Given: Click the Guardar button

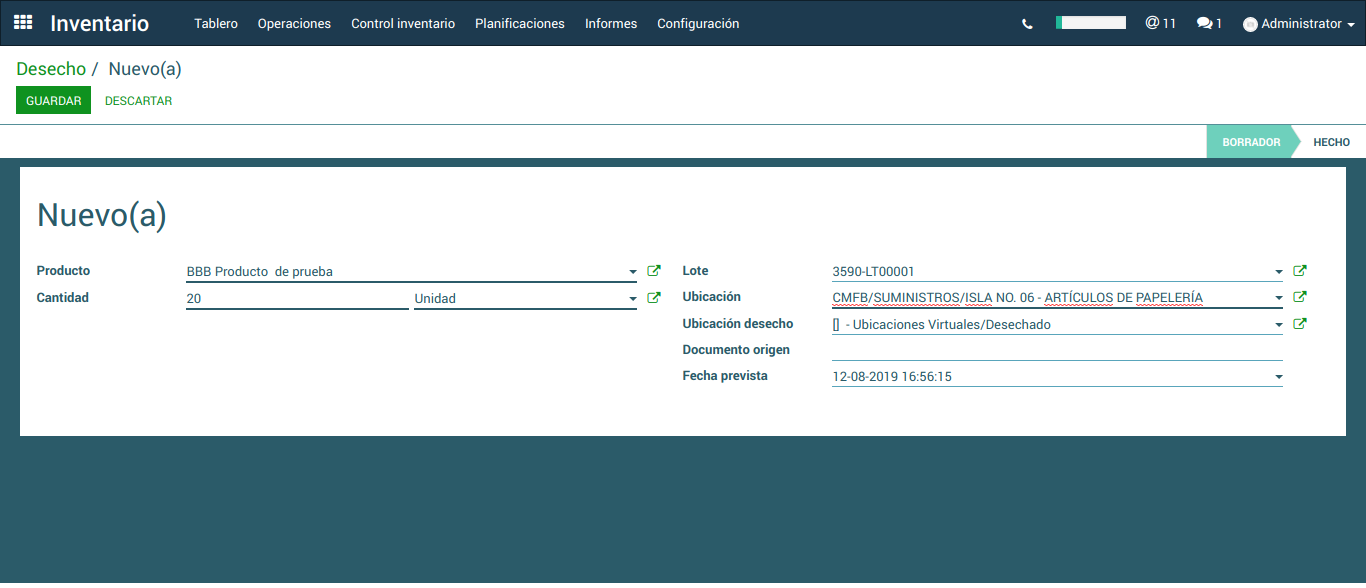Looking at the screenshot, I should click(x=53, y=101).
